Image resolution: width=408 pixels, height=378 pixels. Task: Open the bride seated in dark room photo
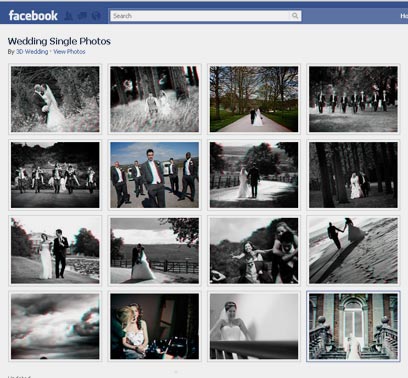click(155, 326)
